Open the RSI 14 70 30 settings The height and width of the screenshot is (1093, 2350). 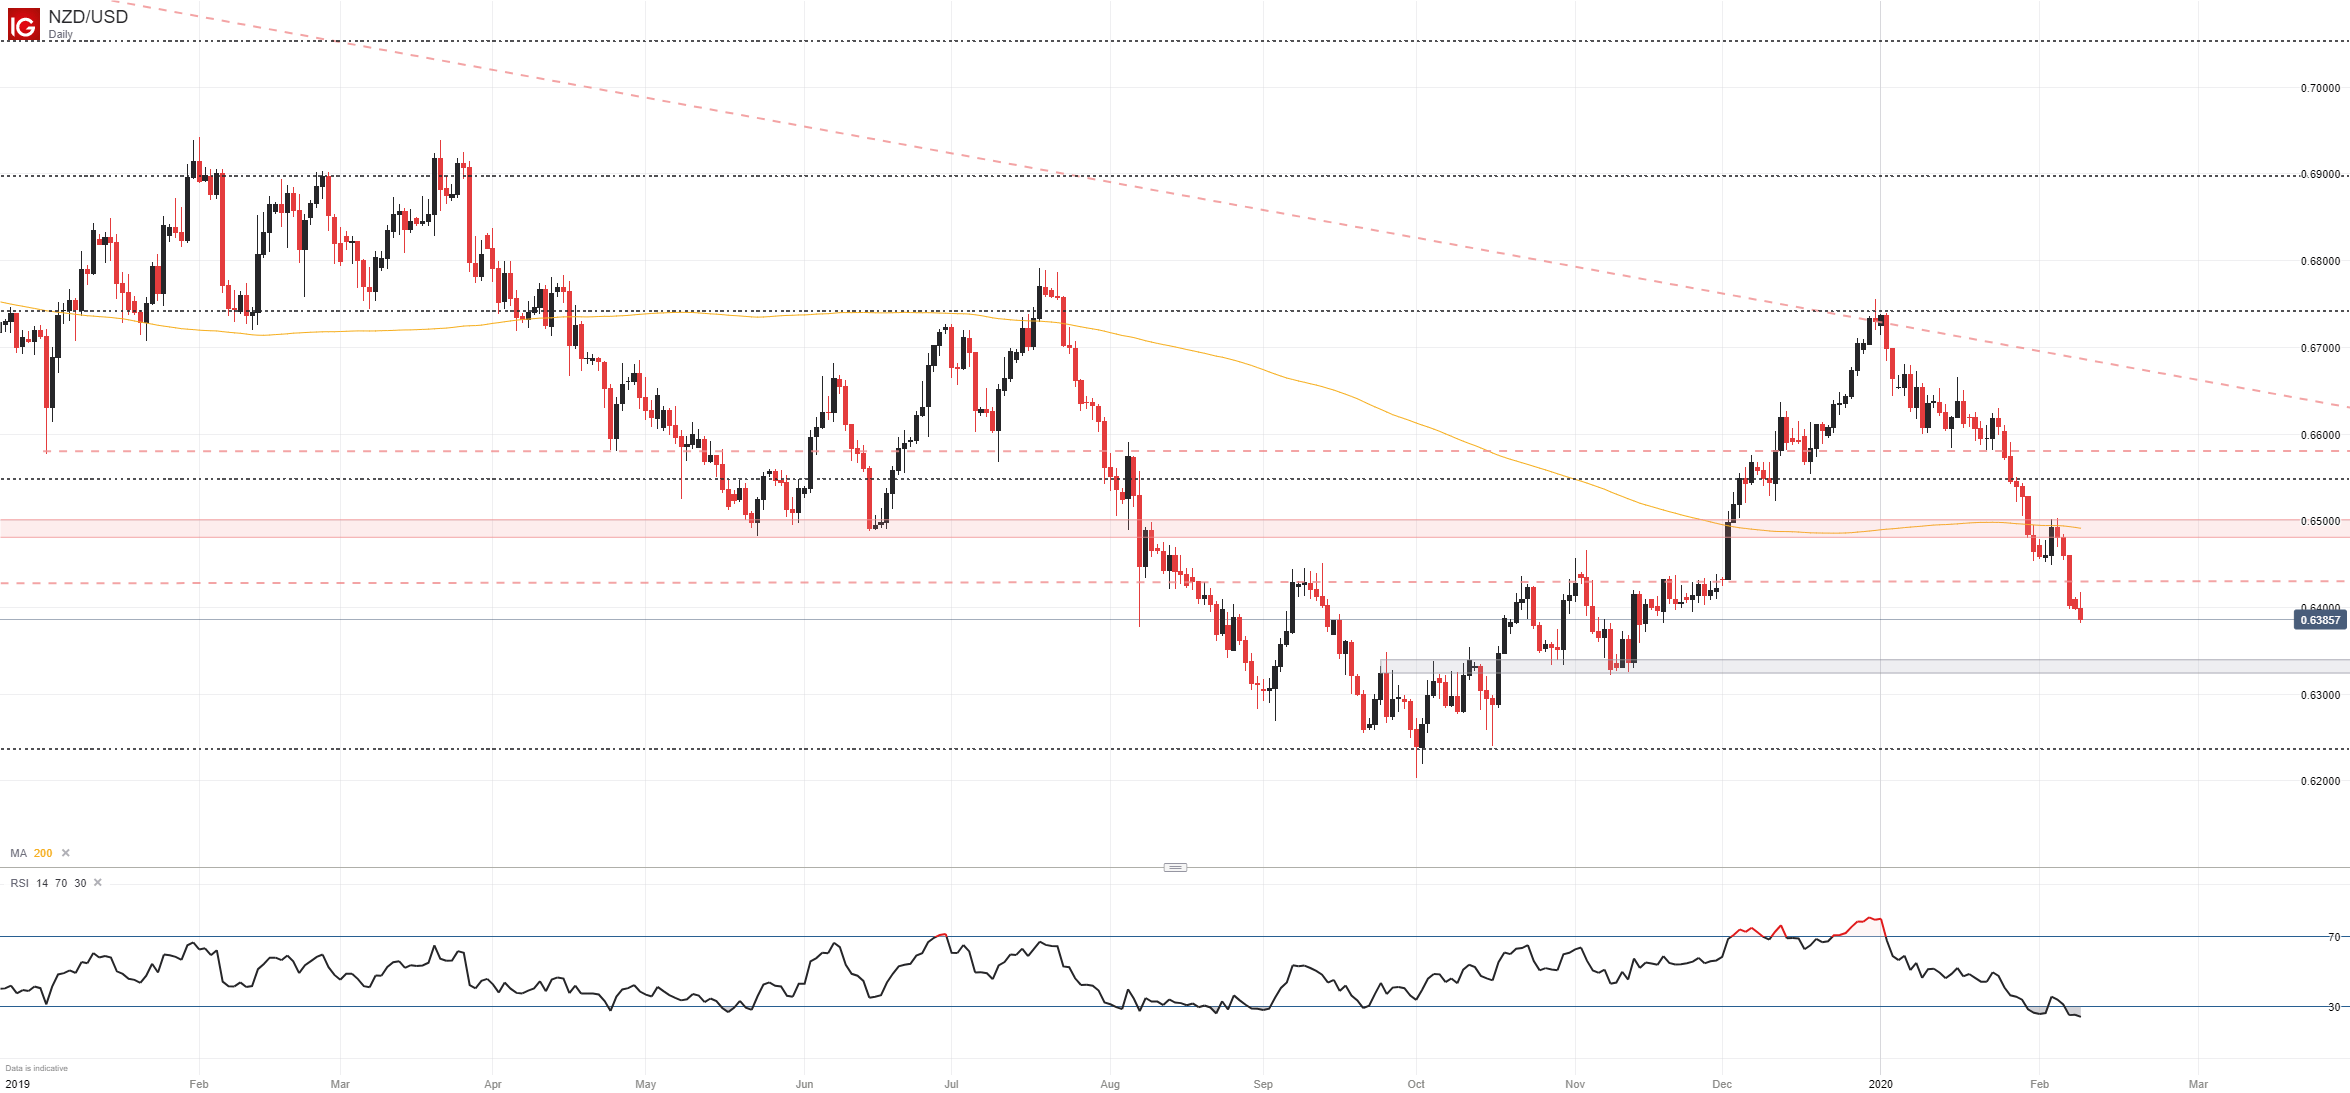48,883
